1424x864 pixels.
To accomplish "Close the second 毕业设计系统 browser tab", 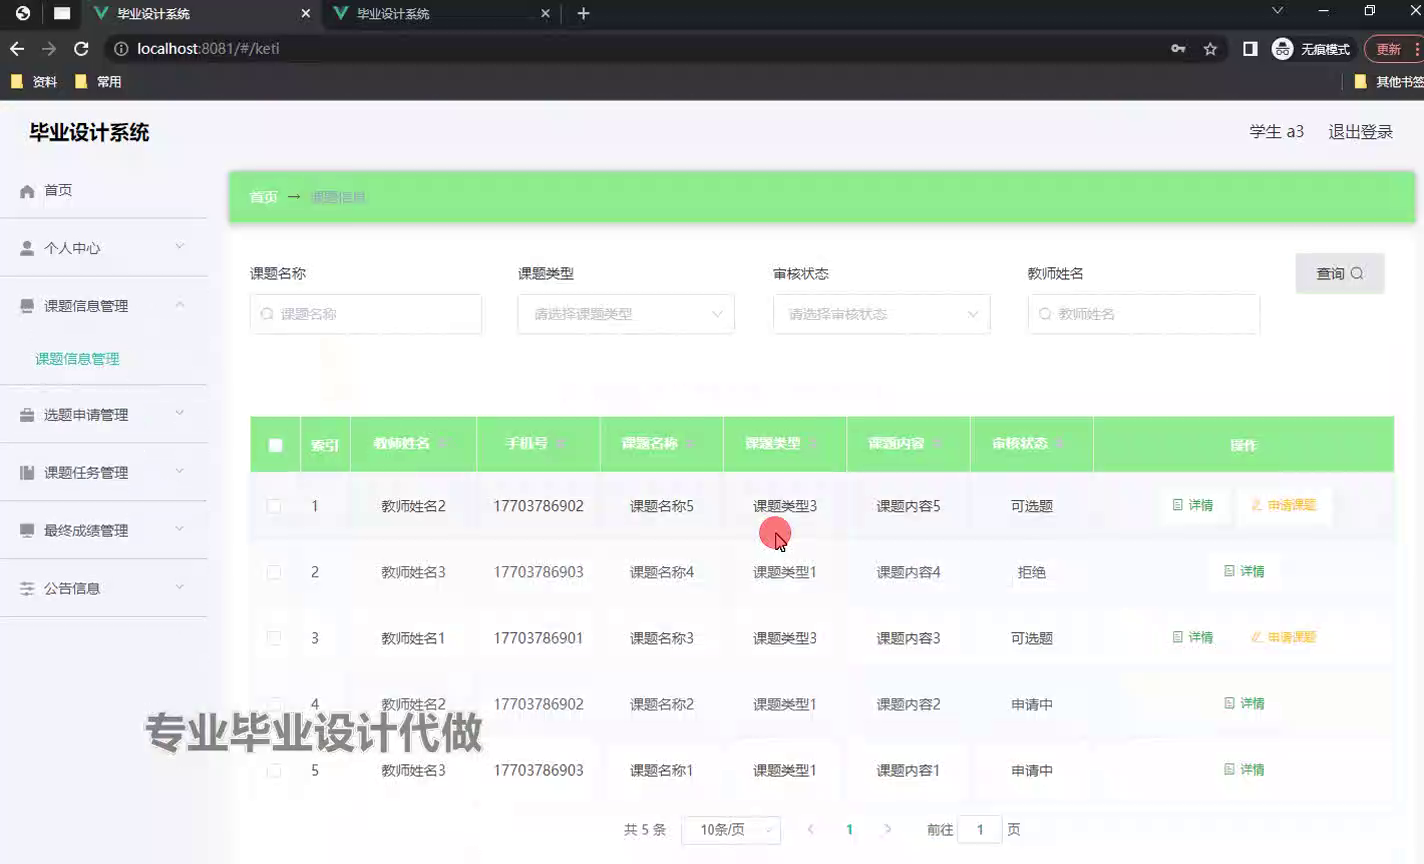I will click(x=545, y=13).
